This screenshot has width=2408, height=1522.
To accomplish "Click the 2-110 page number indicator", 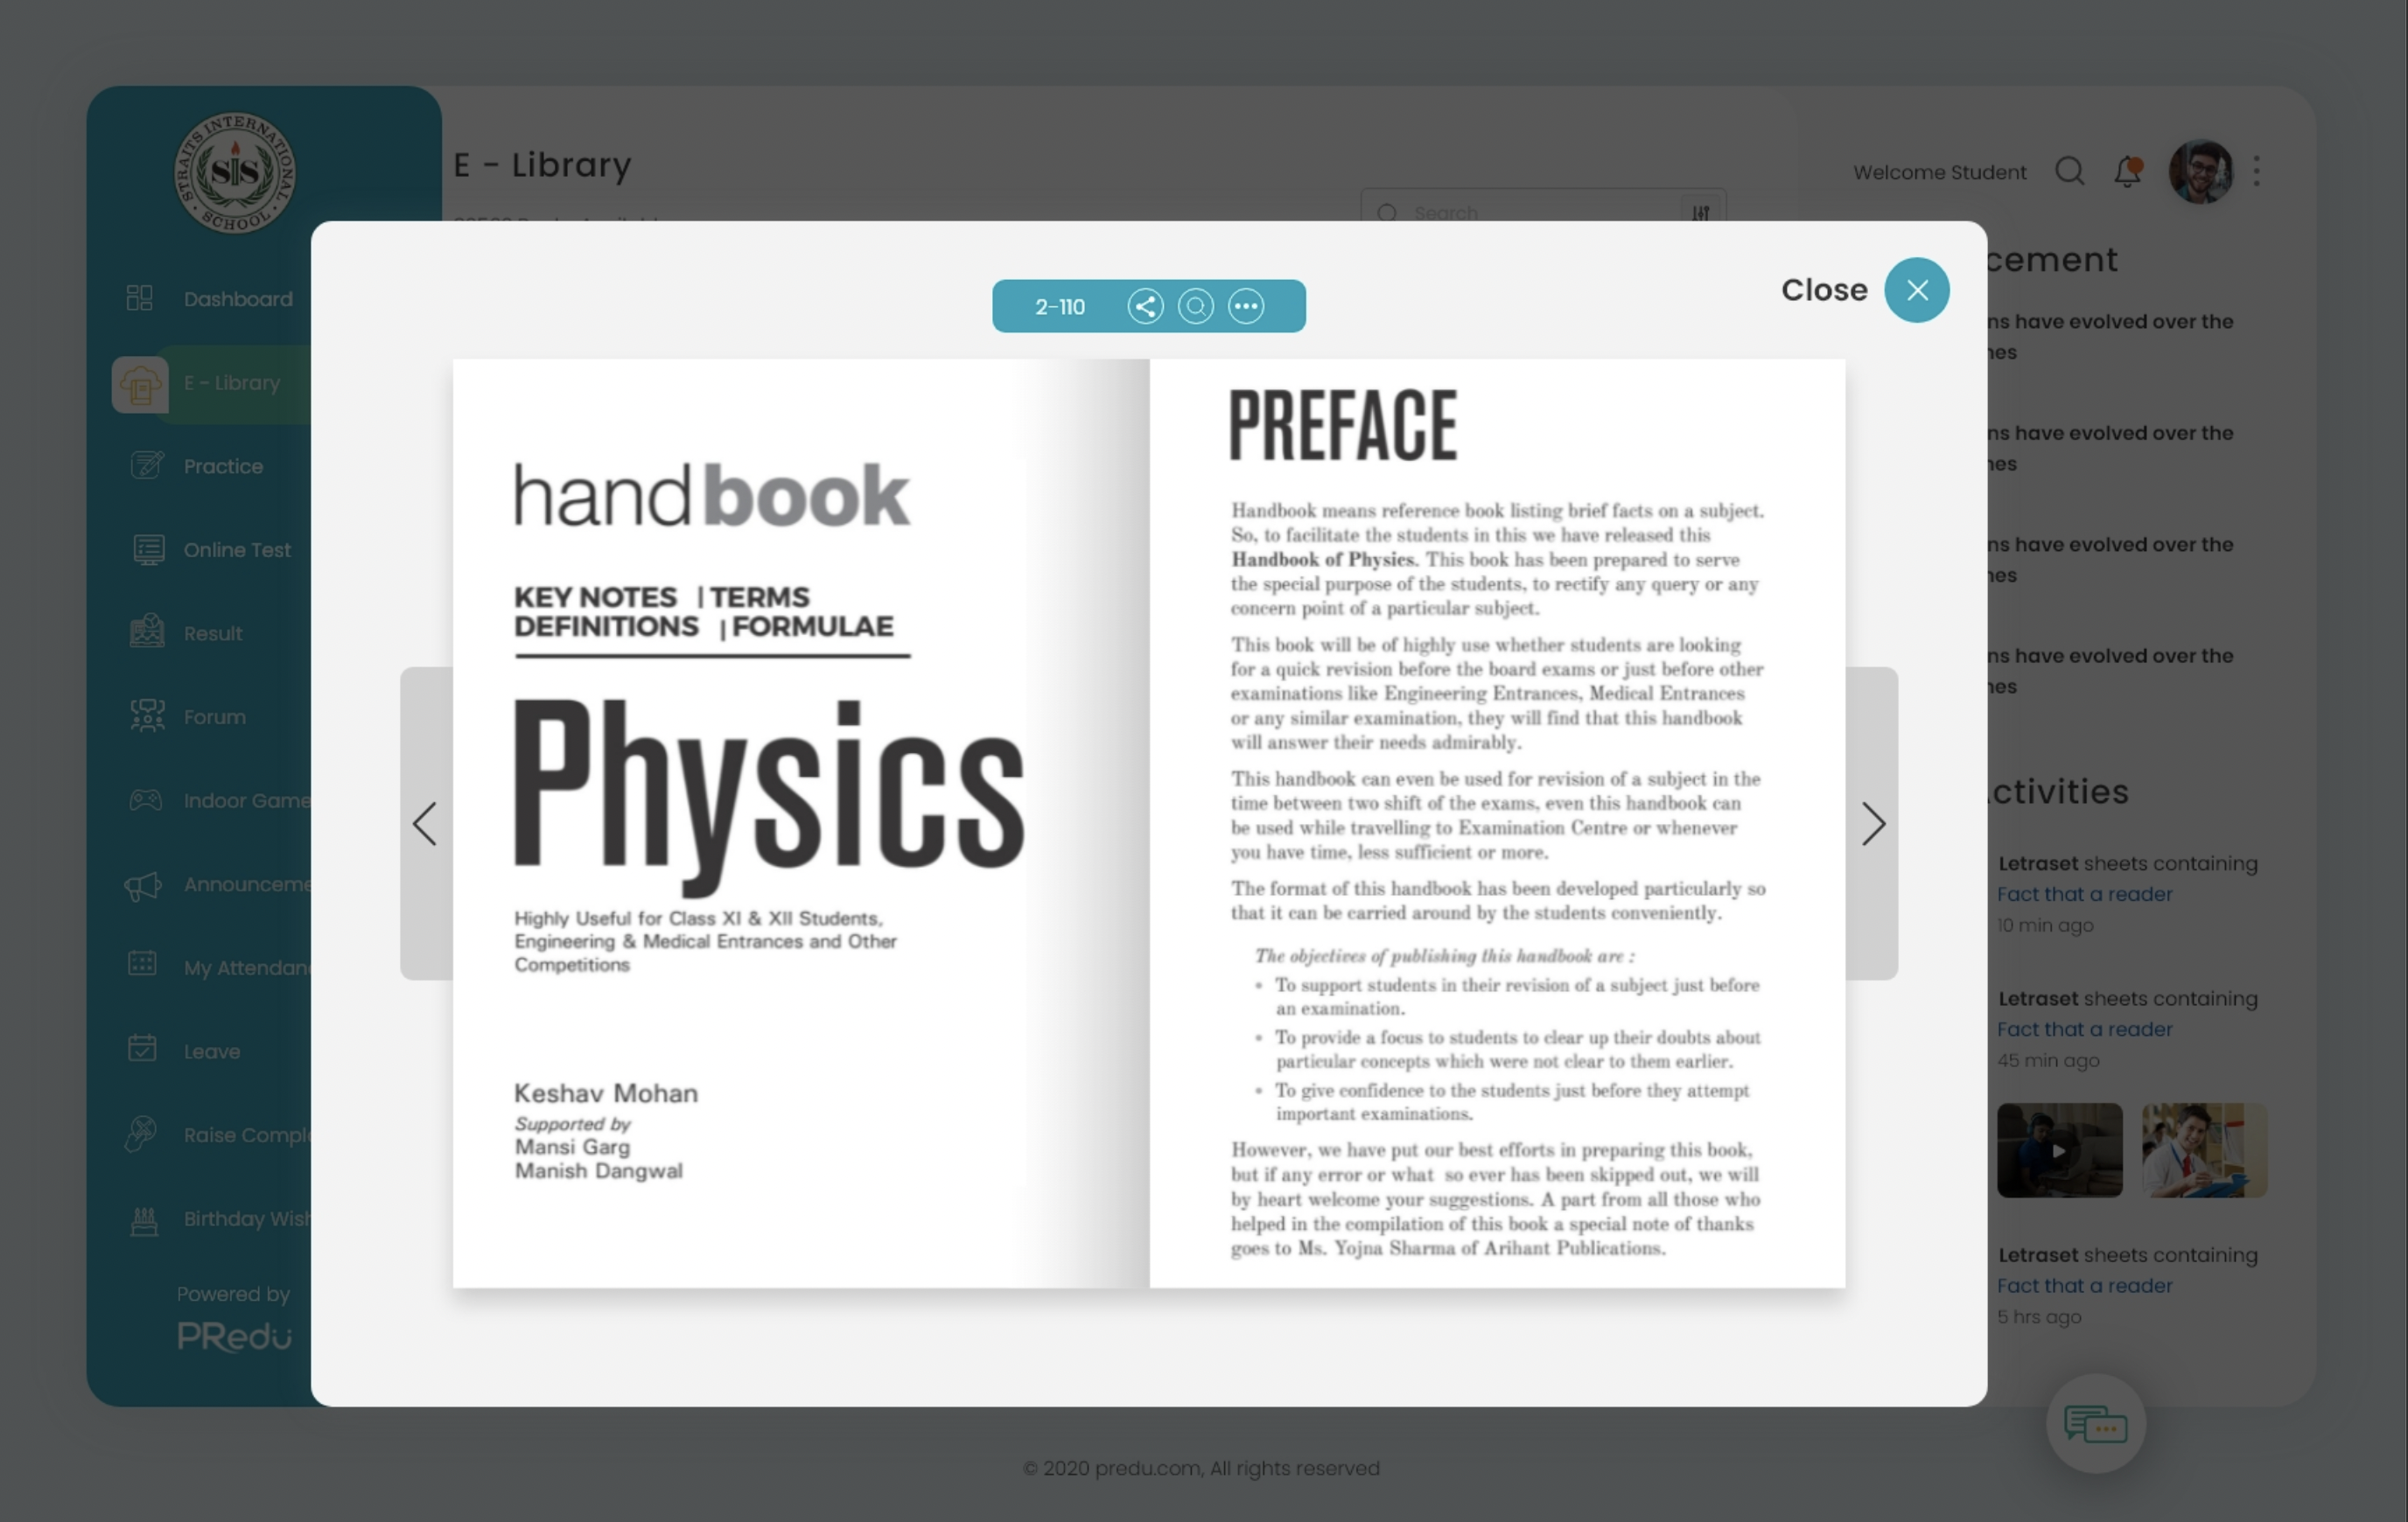I will coord(1059,307).
